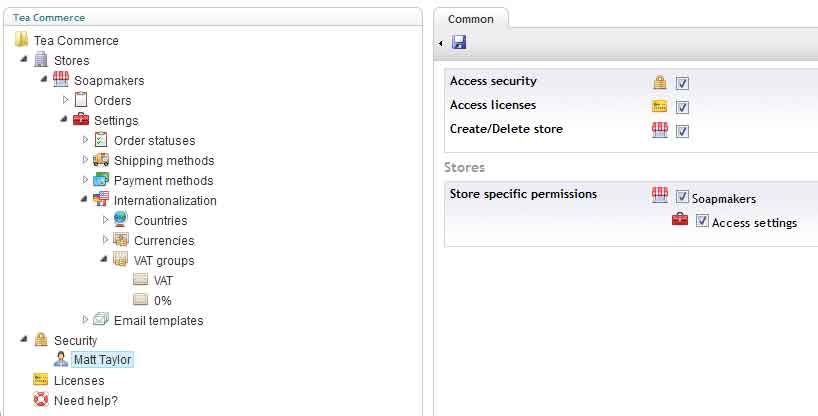Expand the Orders tree node
818x416 pixels.
coord(65,100)
